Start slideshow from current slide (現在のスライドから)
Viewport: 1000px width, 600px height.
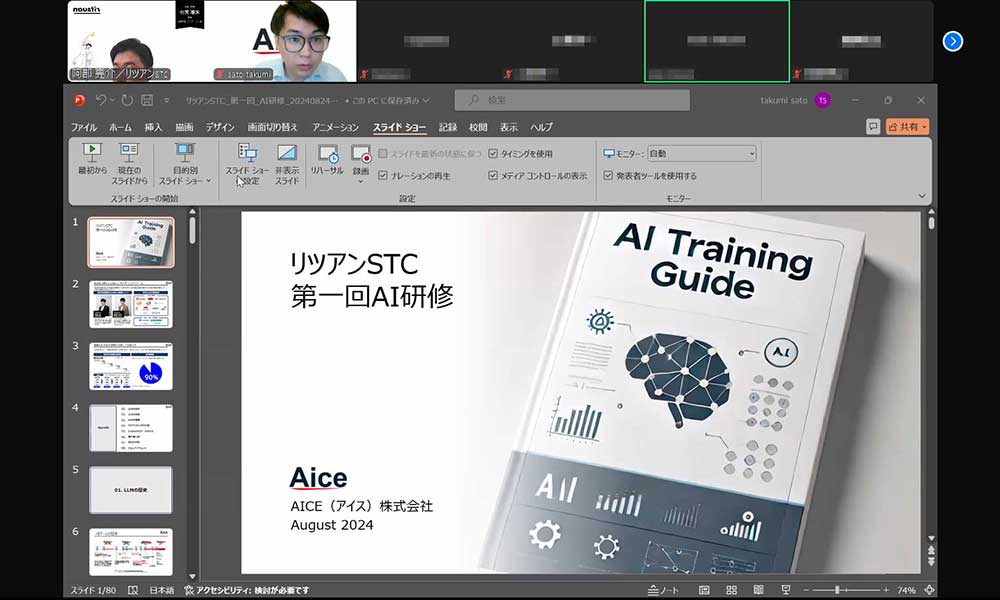tap(129, 163)
